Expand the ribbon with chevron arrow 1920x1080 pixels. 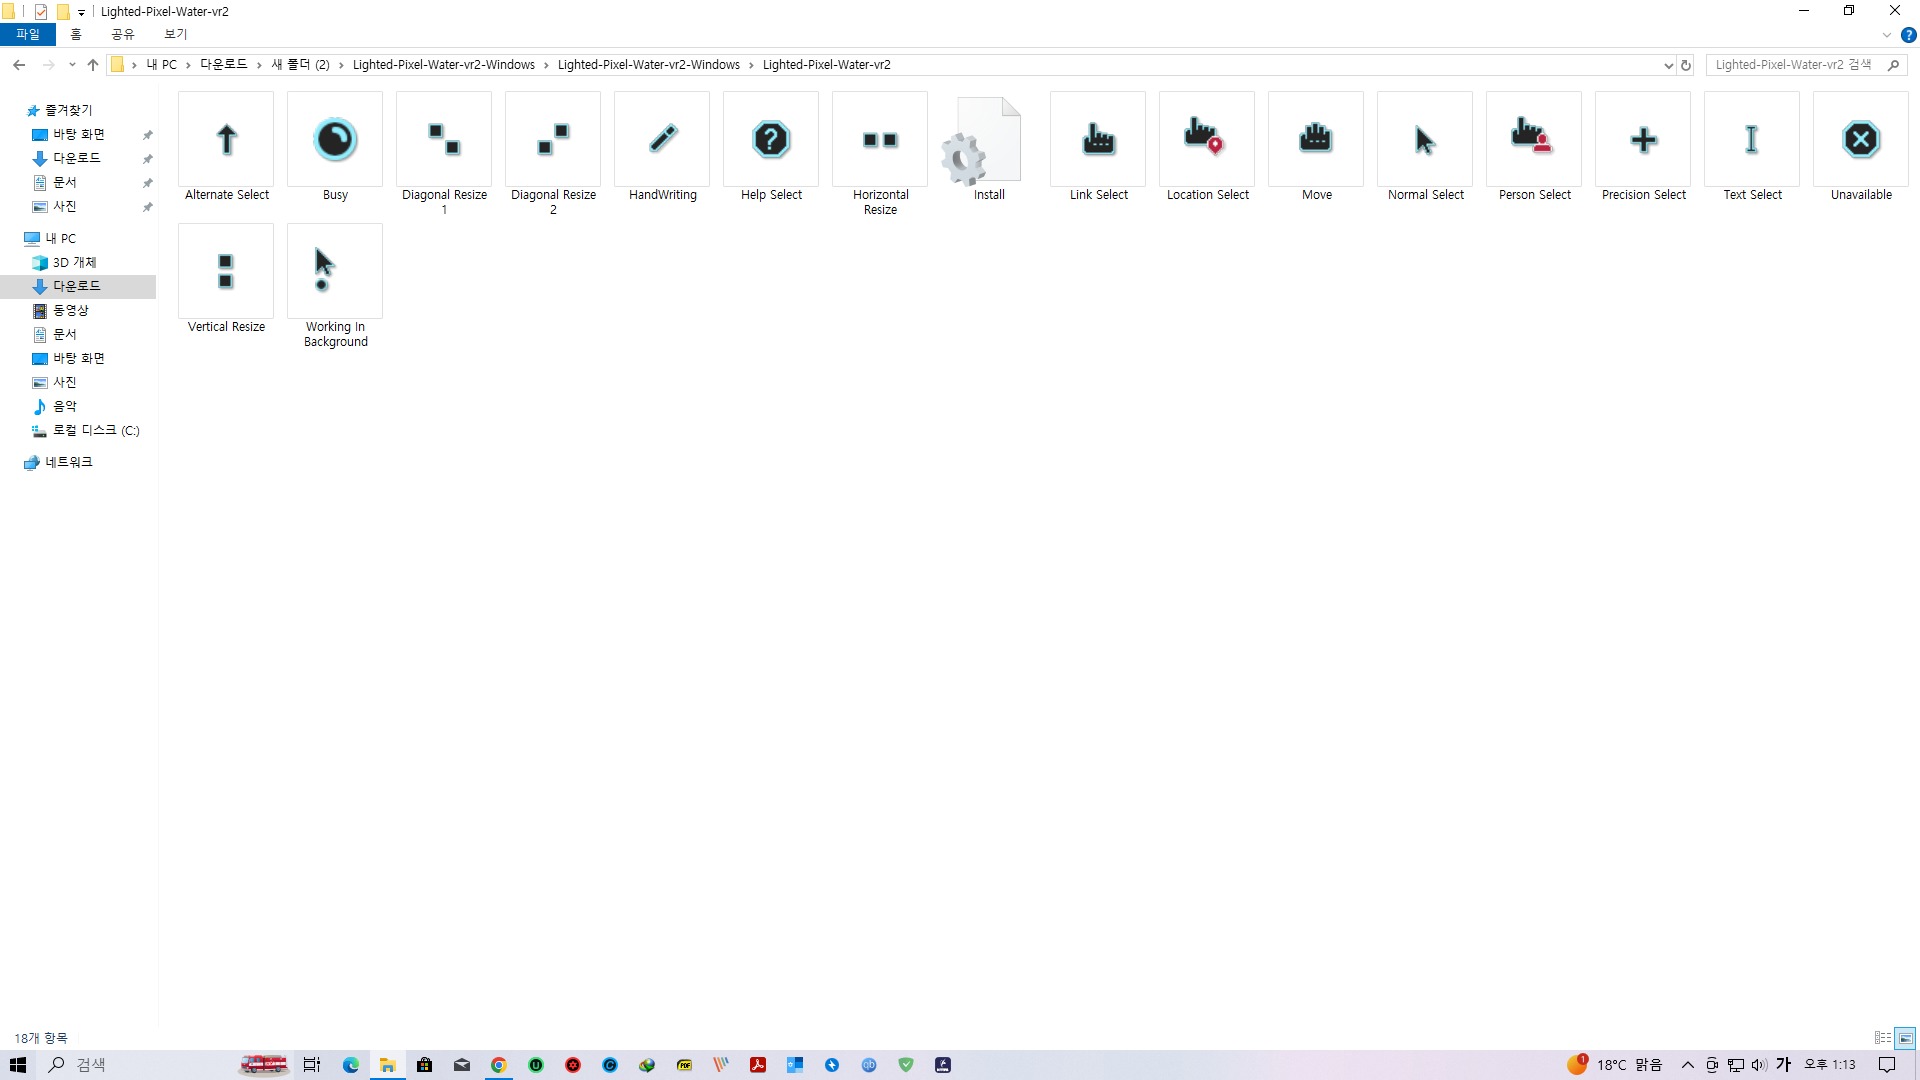[1887, 35]
